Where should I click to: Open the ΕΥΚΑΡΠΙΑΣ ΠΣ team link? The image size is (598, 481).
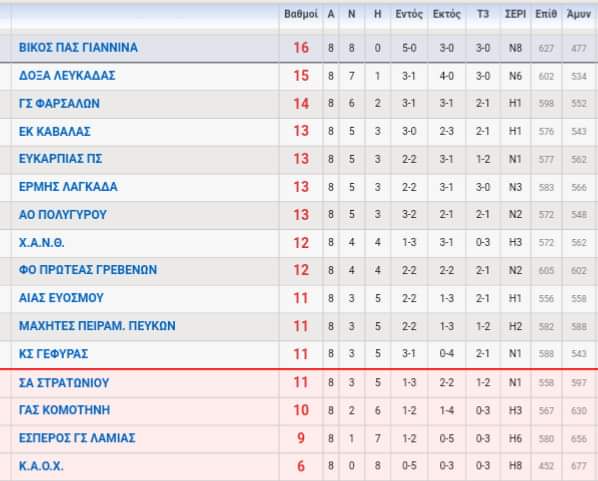tap(61, 159)
